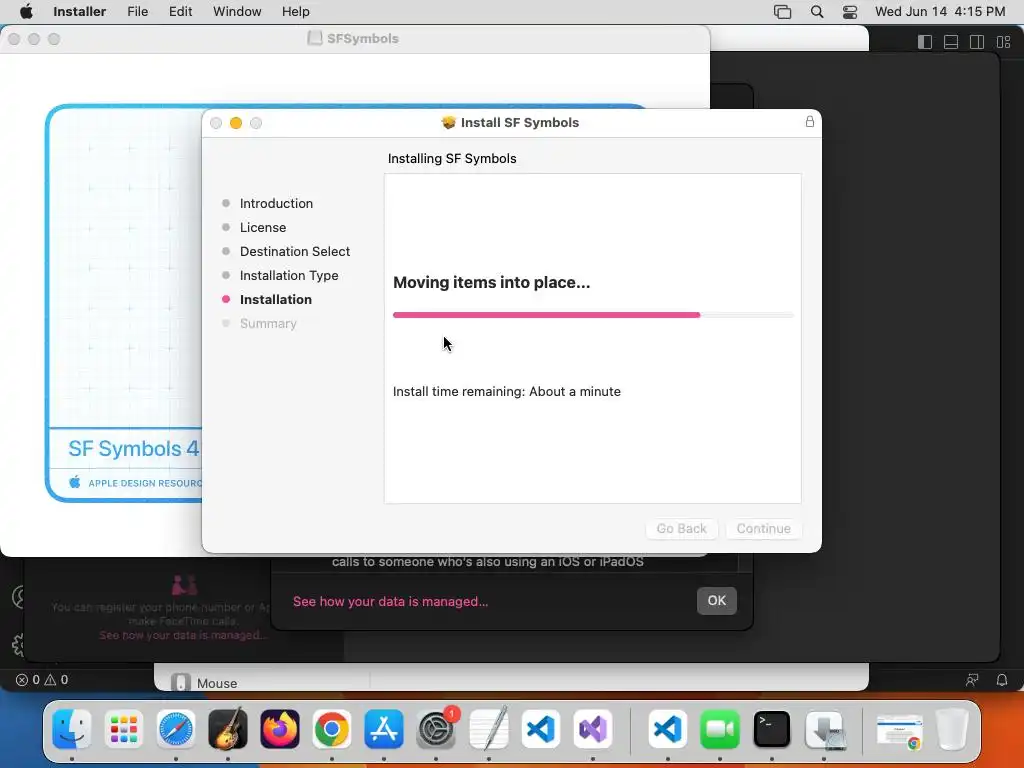The width and height of the screenshot is (1024, 768).
Task: Open VS Code Accounts icon in activity bar
Action: point(18,596)
